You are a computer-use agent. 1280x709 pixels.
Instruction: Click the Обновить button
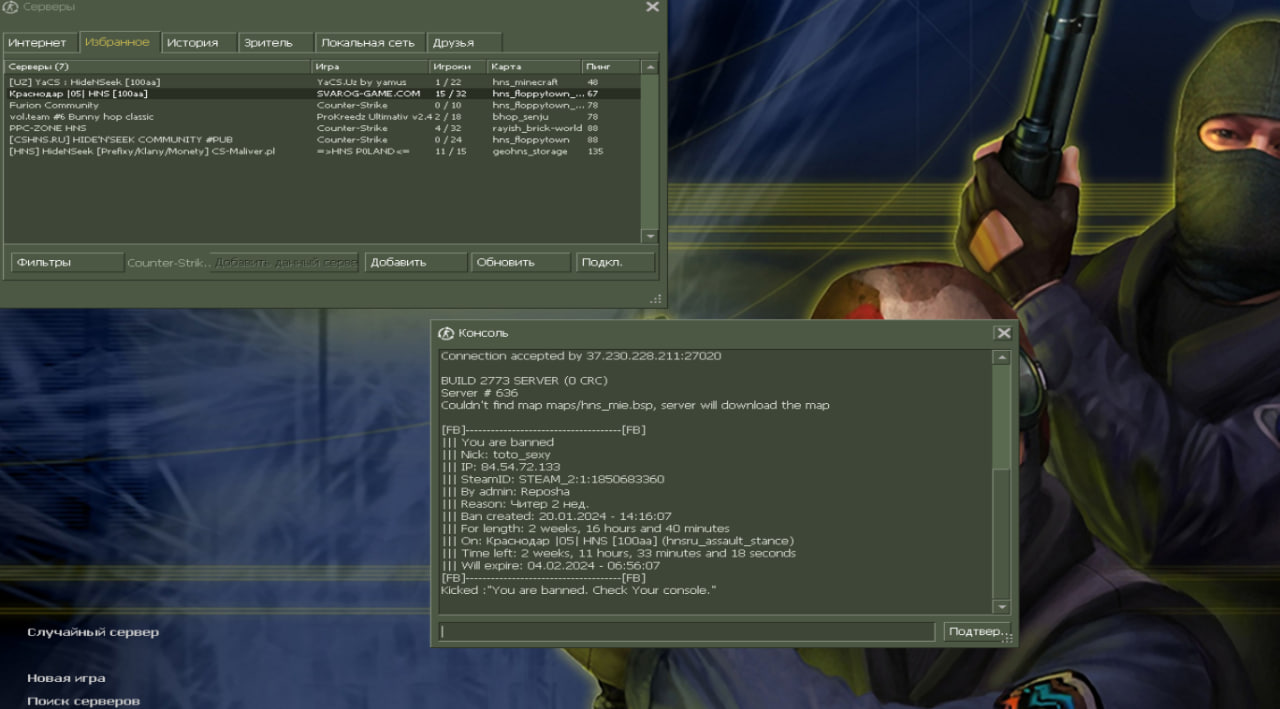[520, 262]
